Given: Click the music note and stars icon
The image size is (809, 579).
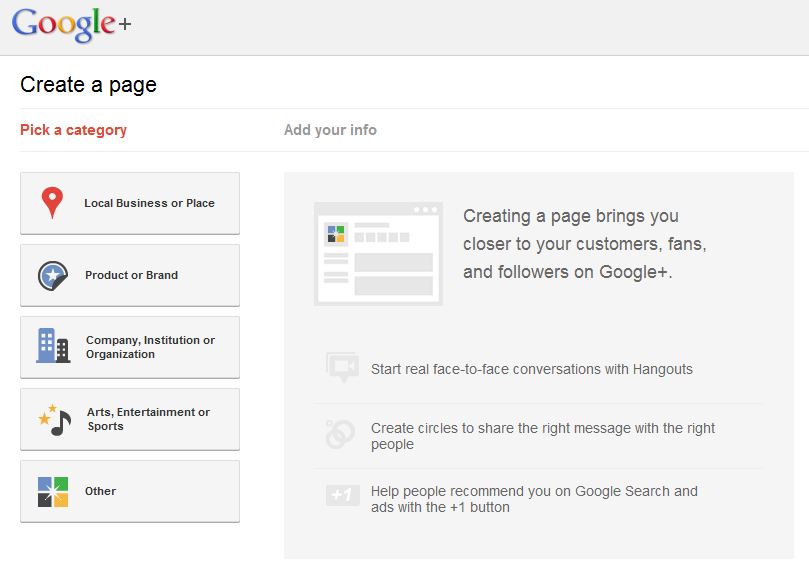Looking at the screenshot, I should pos(54,419).
